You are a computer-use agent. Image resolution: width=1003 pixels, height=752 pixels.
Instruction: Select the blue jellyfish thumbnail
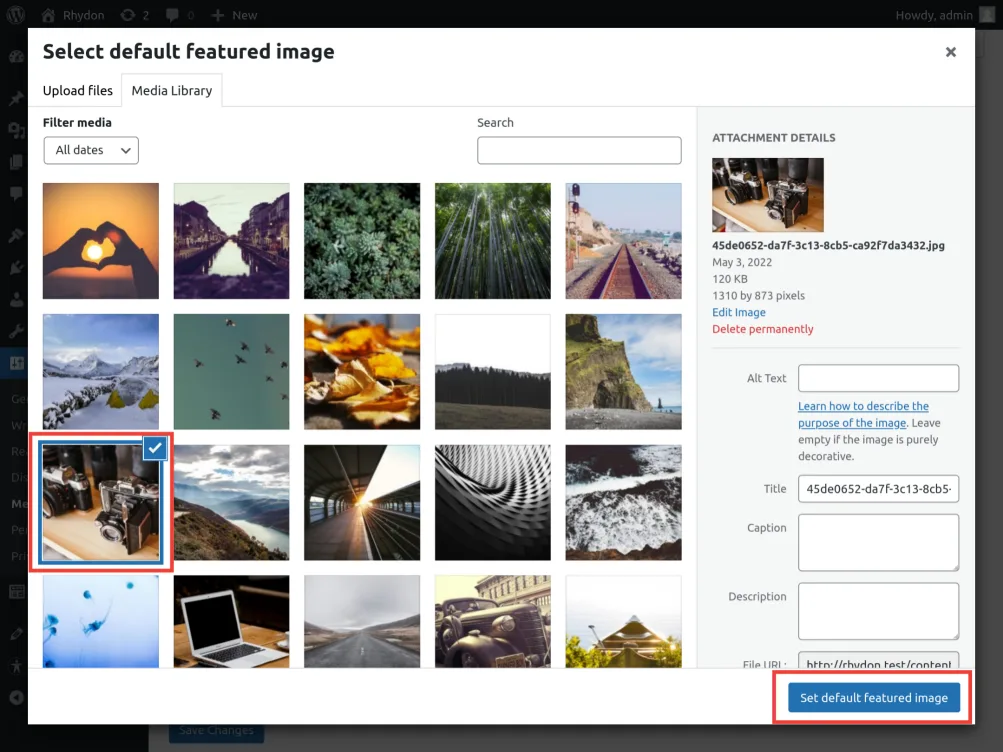101,622
